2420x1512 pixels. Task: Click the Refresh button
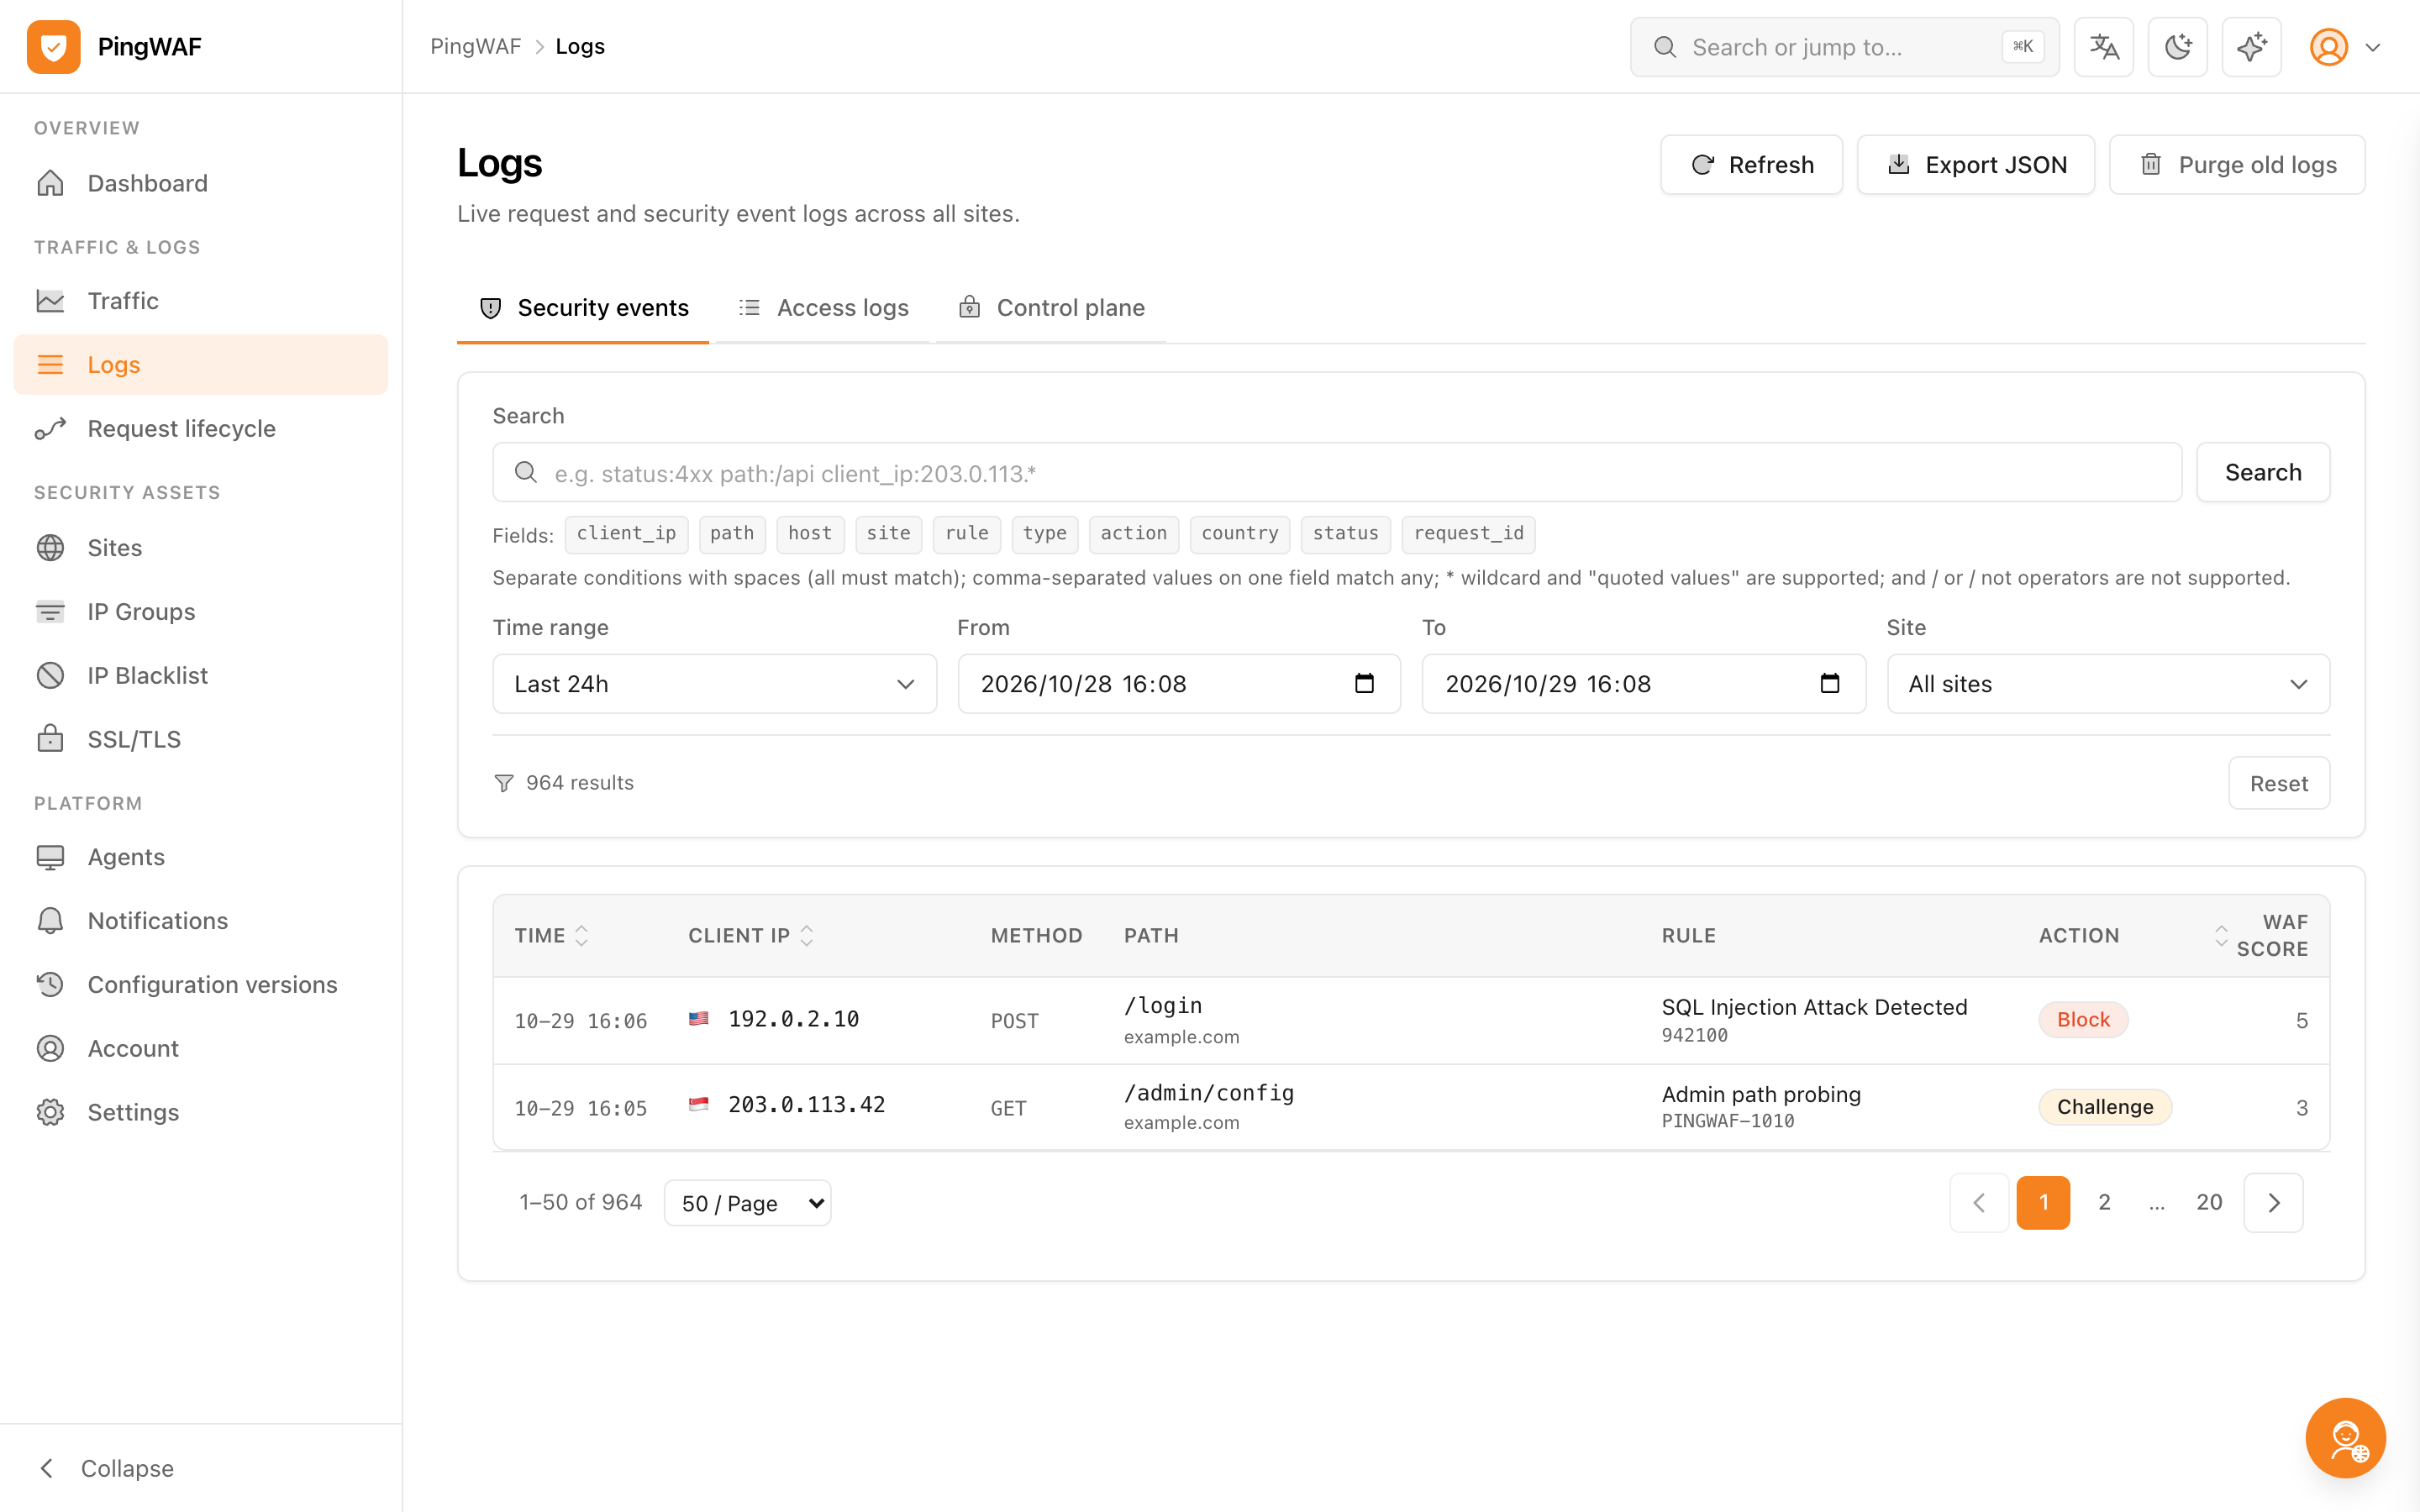pos(1751,165)
